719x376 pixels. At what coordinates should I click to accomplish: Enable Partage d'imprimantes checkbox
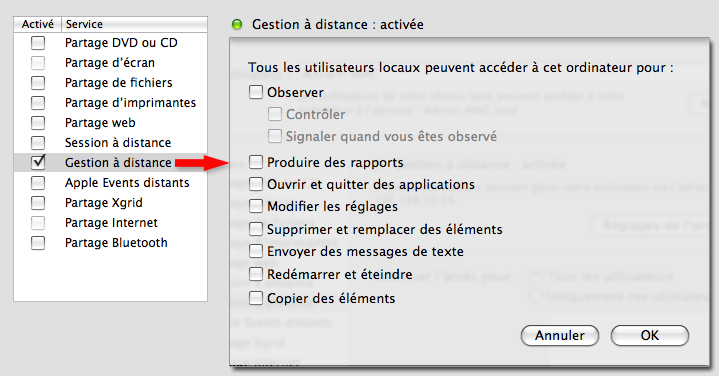tap(38, 103)
